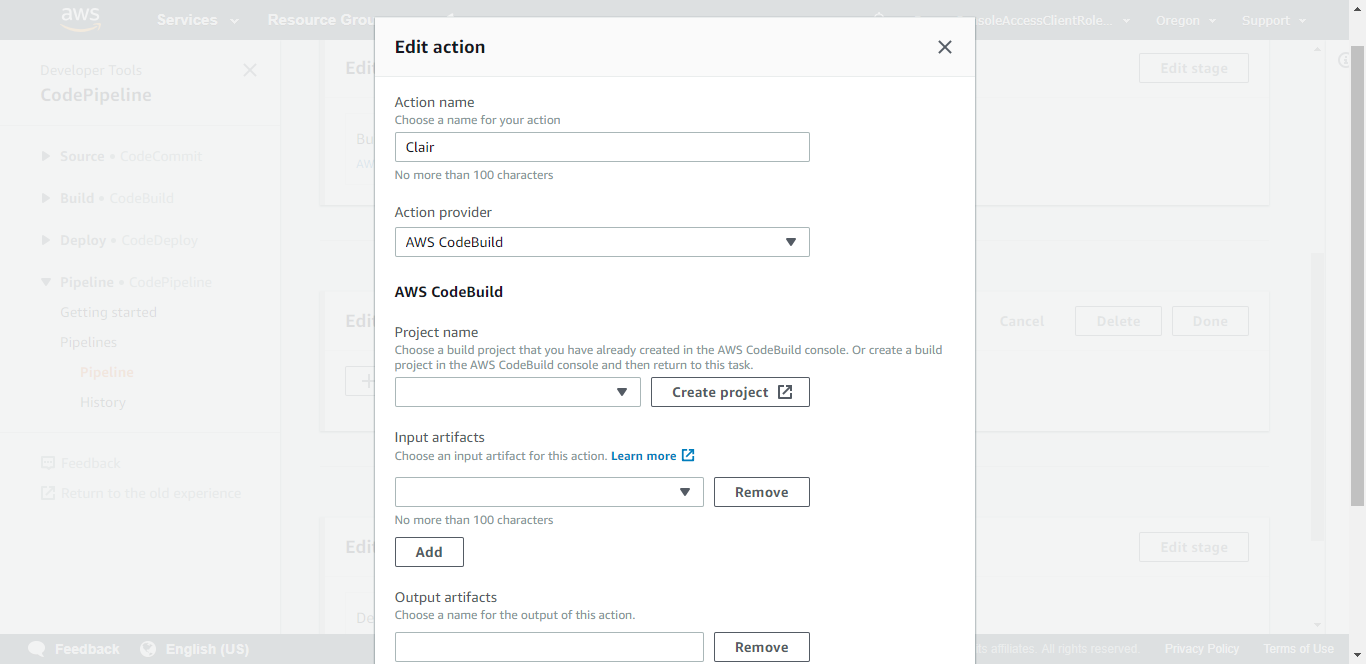Open the Oregon region menu
Viewport: 1366px width, 664px height.
(1186, 20)
